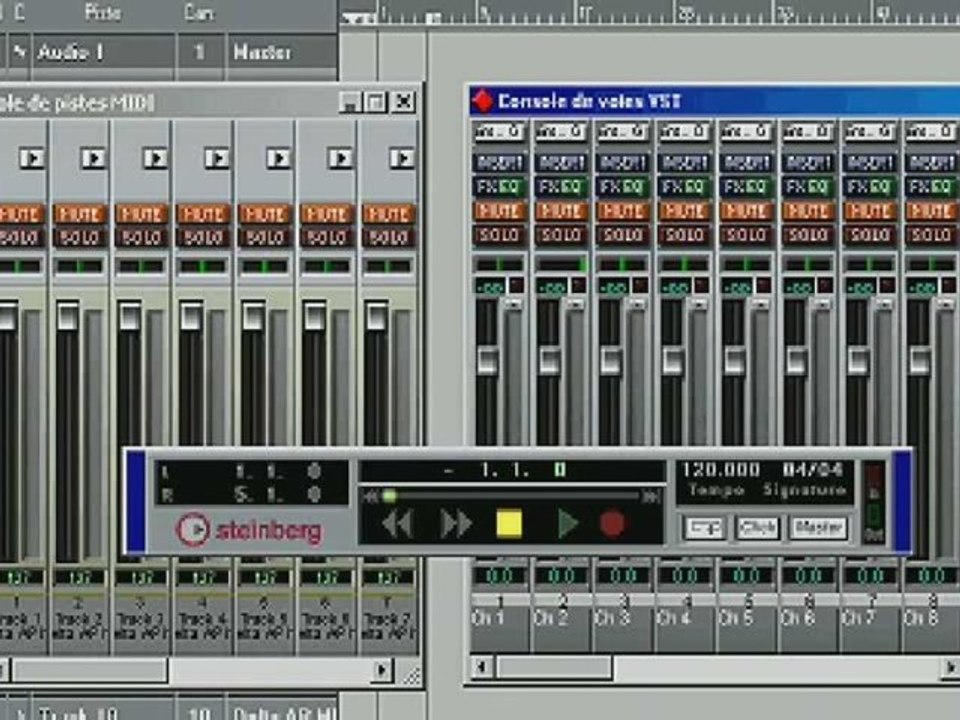This screenshot has height=720, width=960.
Task: Click the Ch 4 volume fader handle
Action: 672,361
